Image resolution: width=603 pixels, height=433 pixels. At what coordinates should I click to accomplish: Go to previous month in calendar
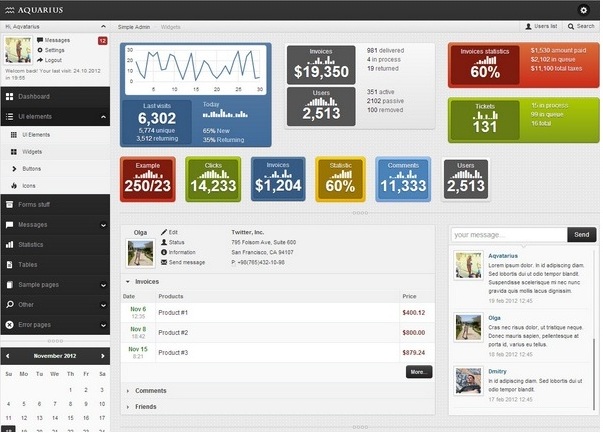tap(7, 356)
